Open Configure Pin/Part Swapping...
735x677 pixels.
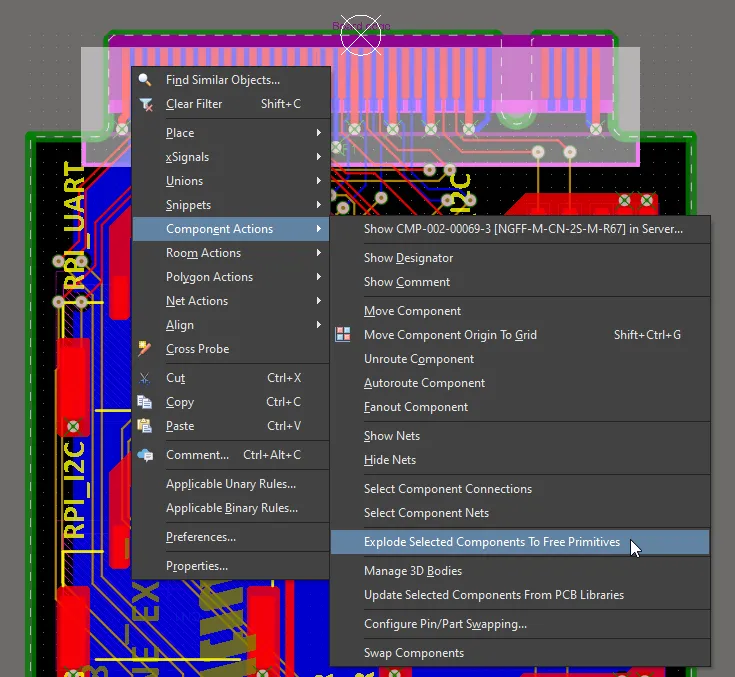point(520,624)
